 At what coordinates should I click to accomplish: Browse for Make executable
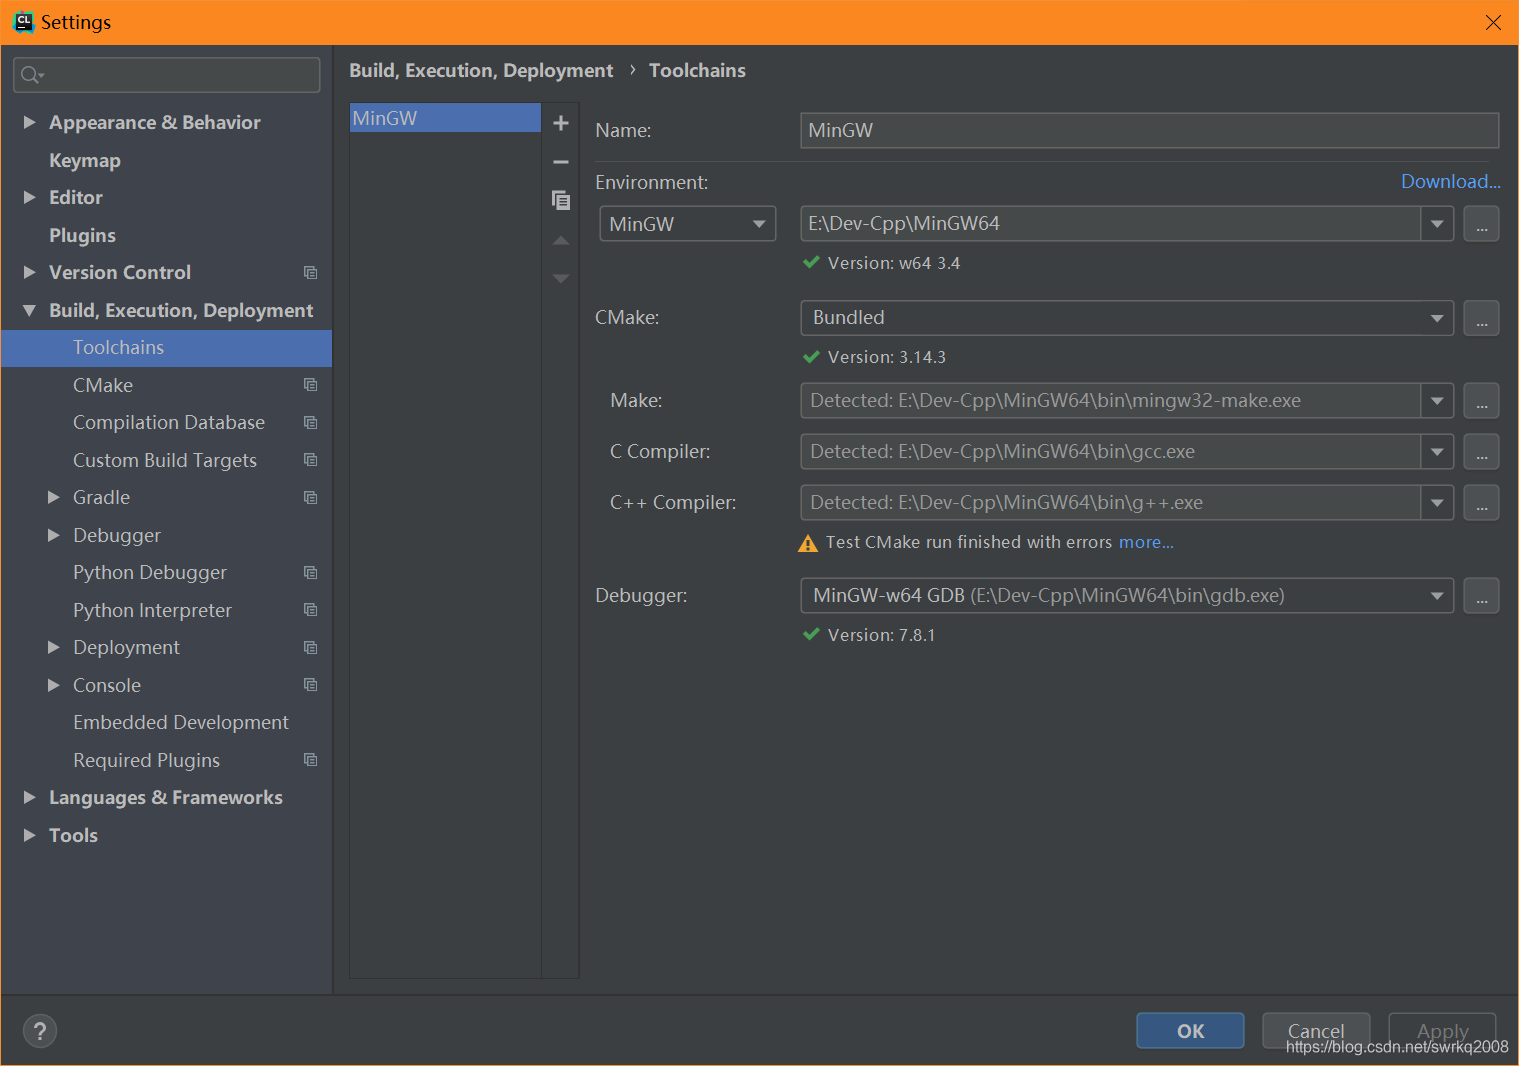point(1481,401)
